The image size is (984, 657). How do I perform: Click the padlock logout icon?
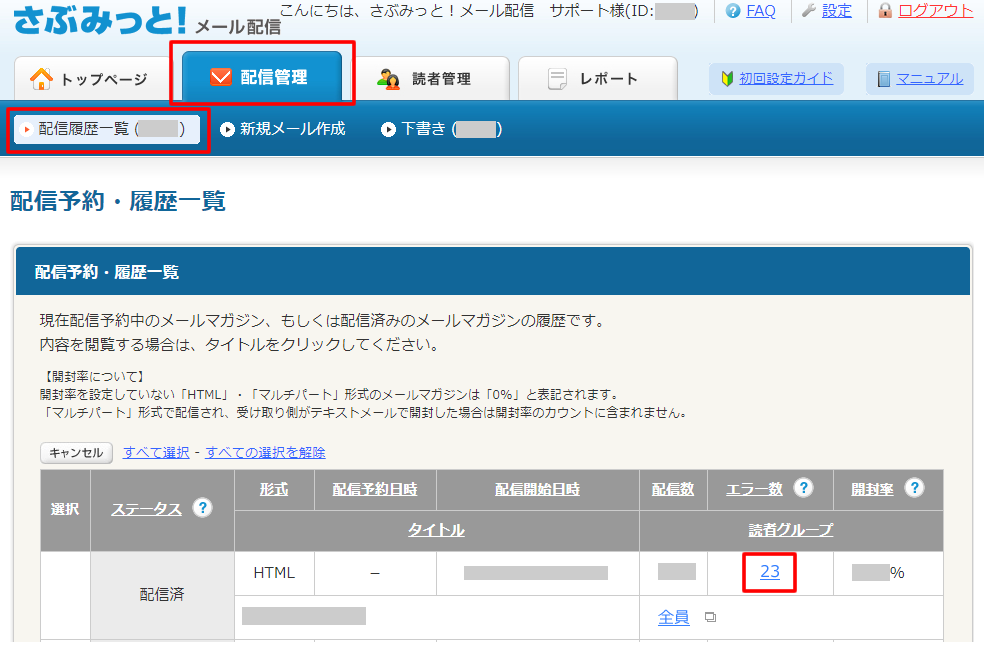[885, 10]
